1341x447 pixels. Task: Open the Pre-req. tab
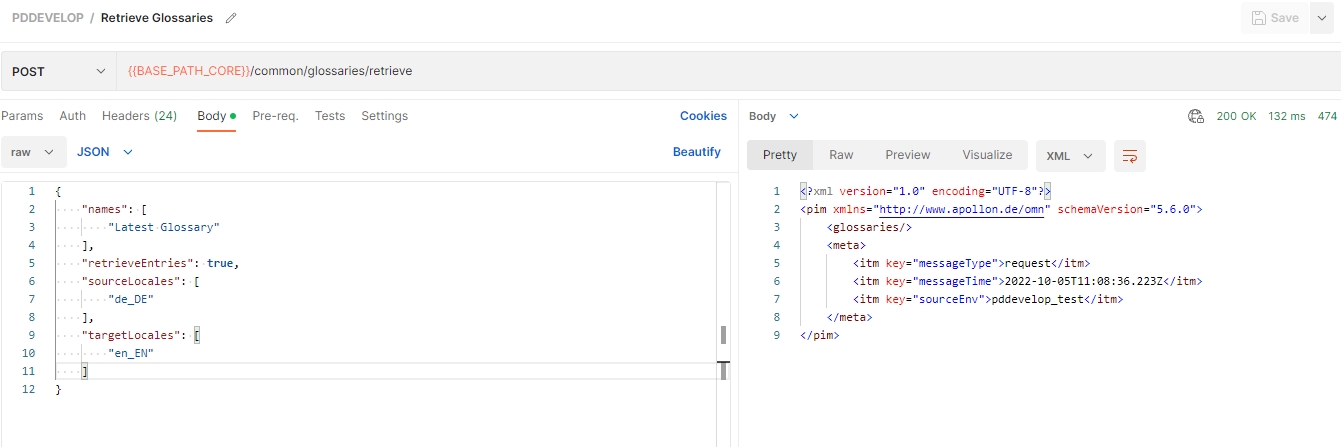(x=275, y=116)
